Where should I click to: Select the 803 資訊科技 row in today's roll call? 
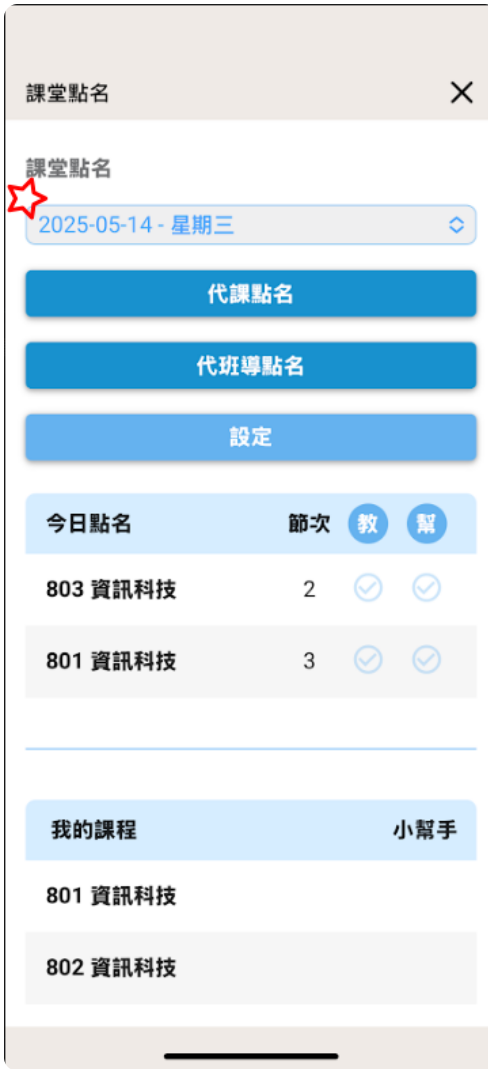click(x=251, y=589)
